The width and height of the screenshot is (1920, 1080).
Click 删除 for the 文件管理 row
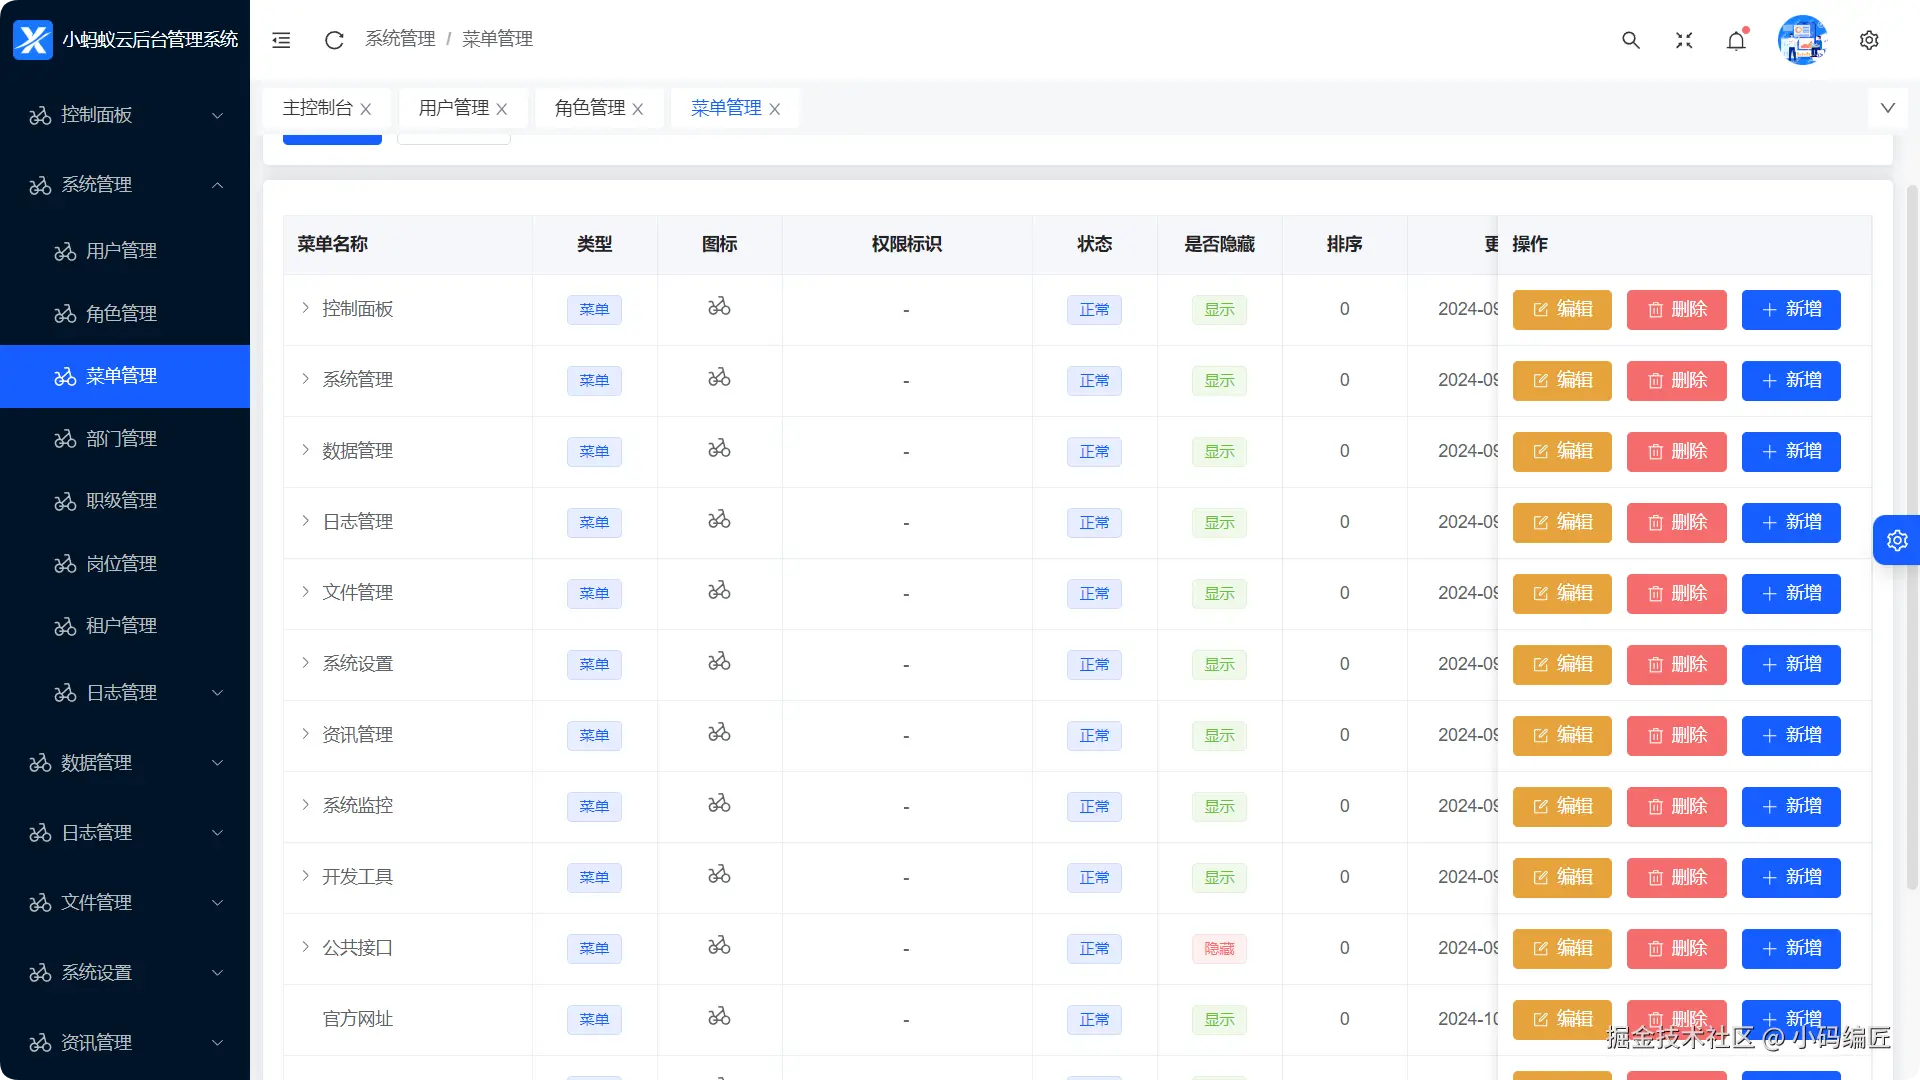click(x=1676, y=593)
